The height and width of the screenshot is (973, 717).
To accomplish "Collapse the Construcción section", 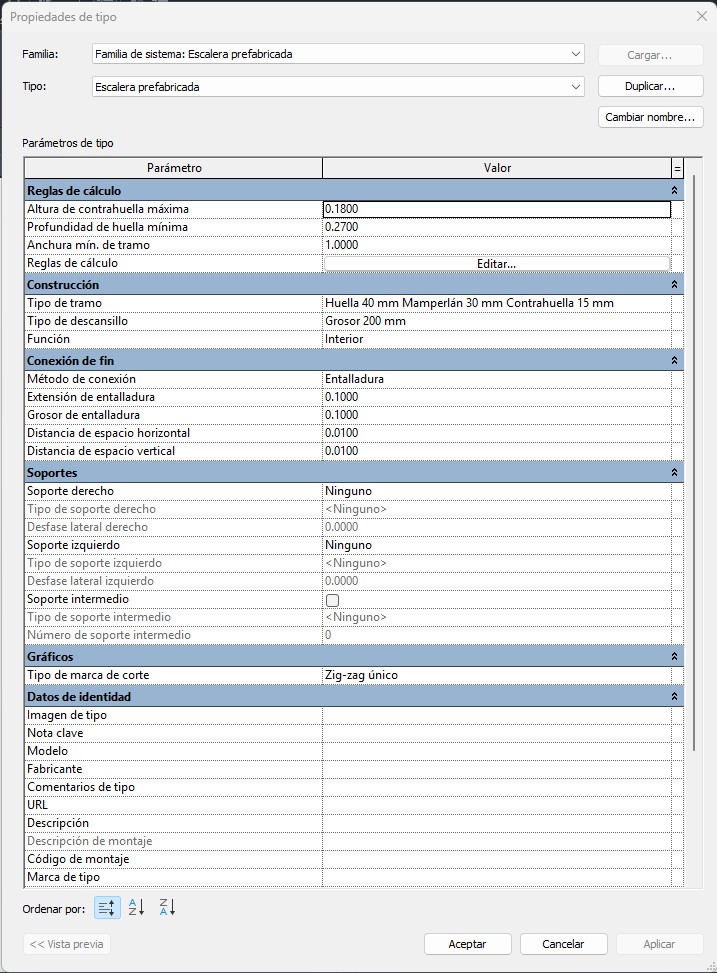I will [x=675, y=285].
